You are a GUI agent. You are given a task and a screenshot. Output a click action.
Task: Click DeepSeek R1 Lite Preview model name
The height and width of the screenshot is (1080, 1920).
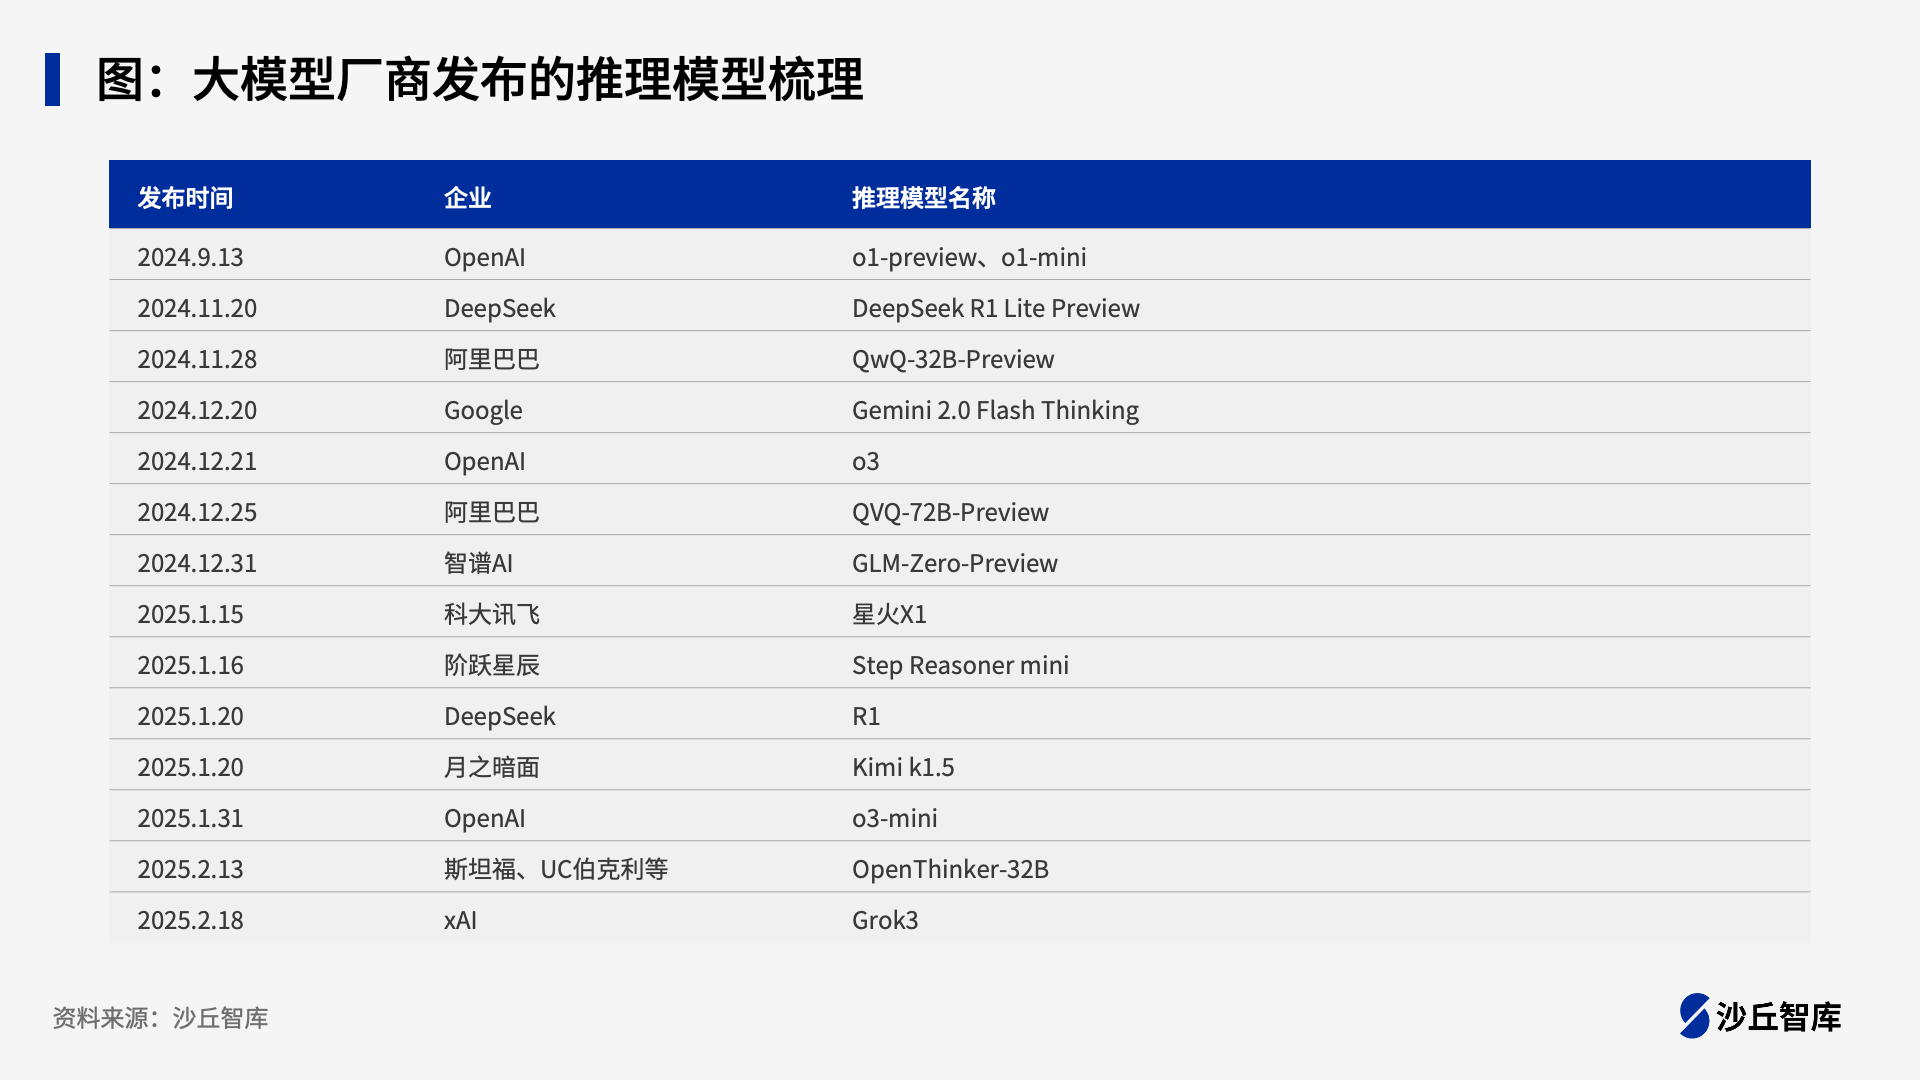[x=995, y=308]
